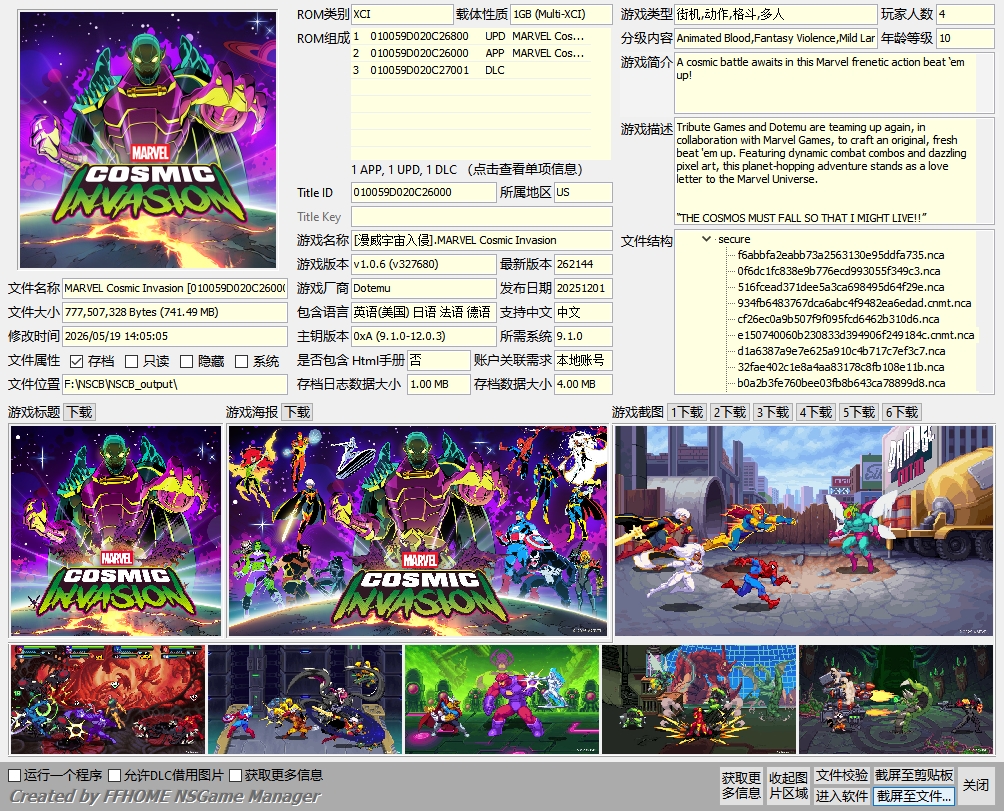Enable the 运行一个程序 checkbox
1004x811 pixels.
(x=15, y=775)
